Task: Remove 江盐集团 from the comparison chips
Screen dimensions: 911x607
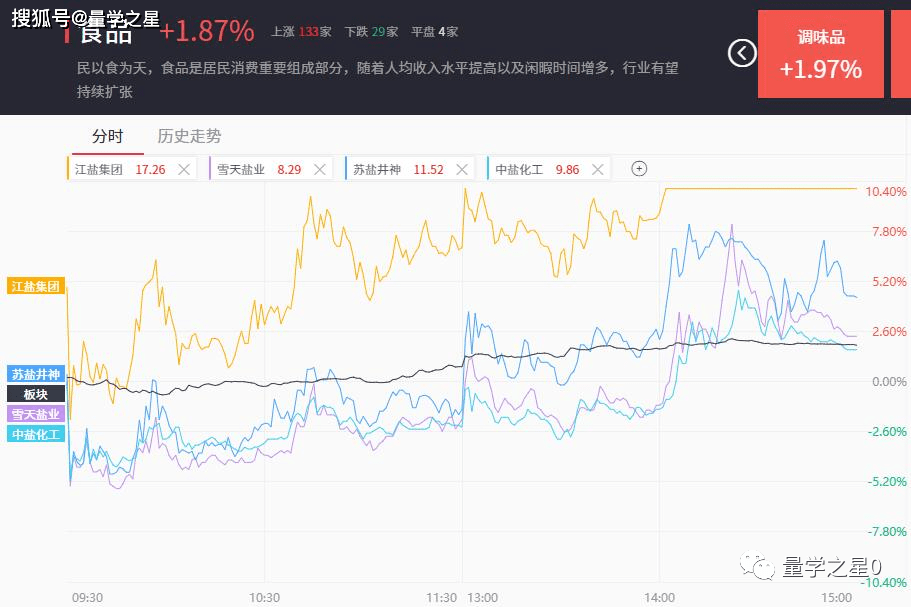Action: 184,169
